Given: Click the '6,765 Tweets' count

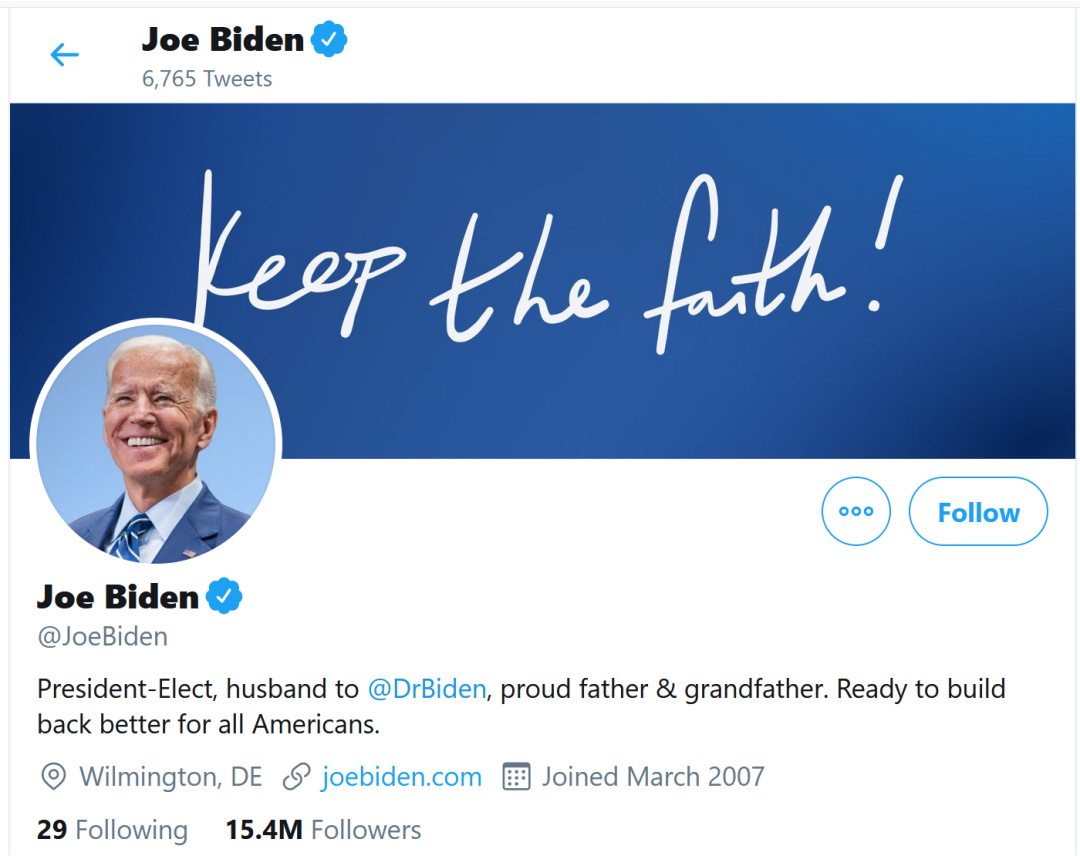Looking at the screenshot, I should [x=207, y=79].
